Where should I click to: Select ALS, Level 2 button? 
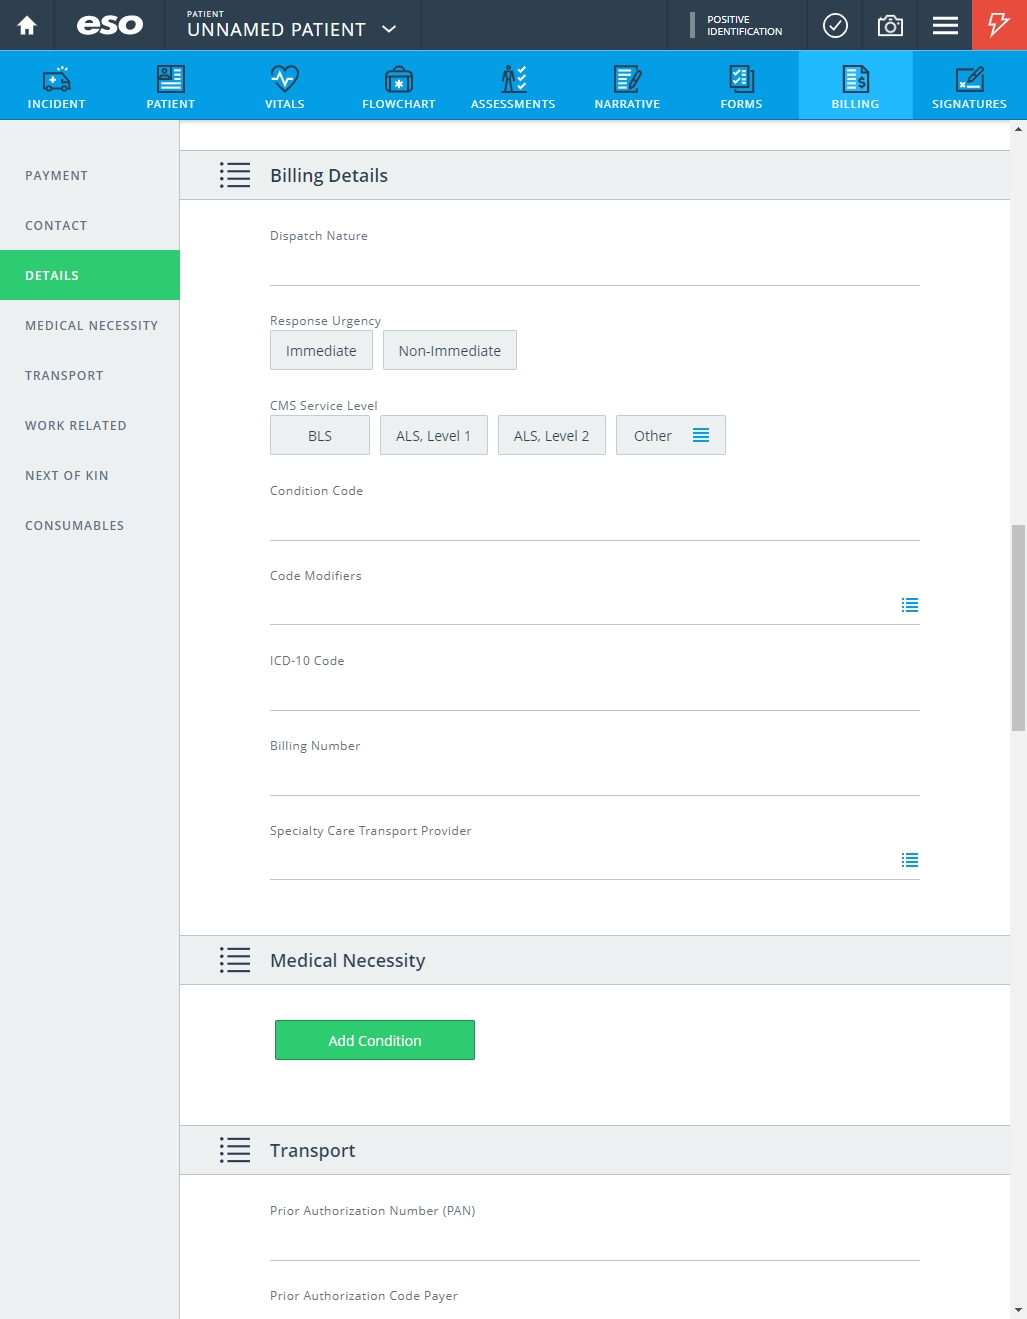[552, 435]
